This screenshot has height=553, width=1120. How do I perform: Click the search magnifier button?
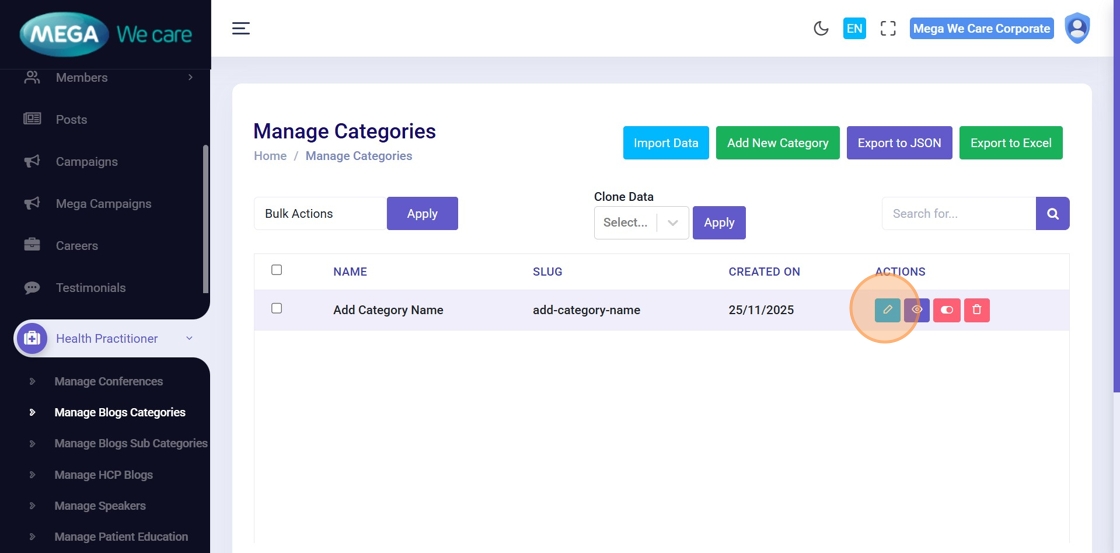[1052, 213]
